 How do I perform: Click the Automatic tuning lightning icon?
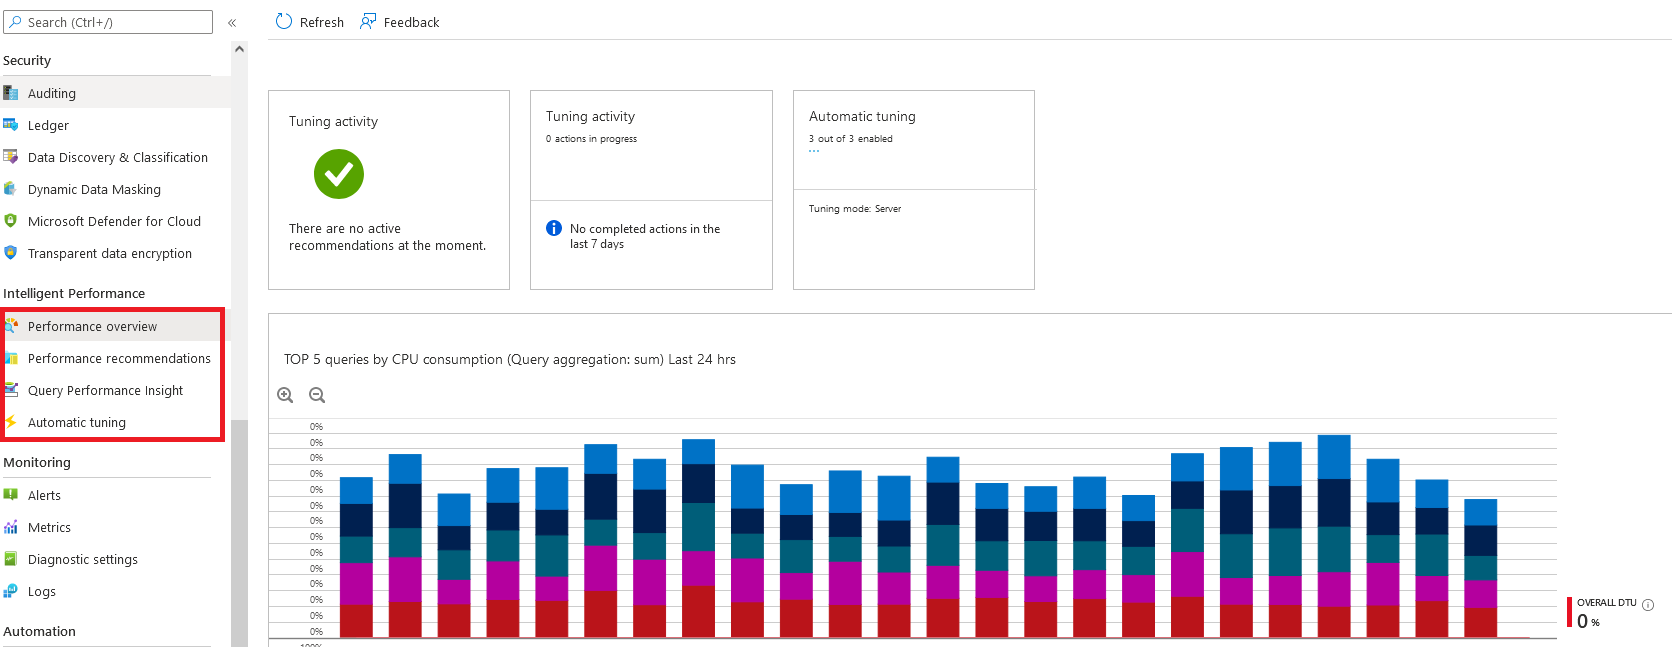12,422
